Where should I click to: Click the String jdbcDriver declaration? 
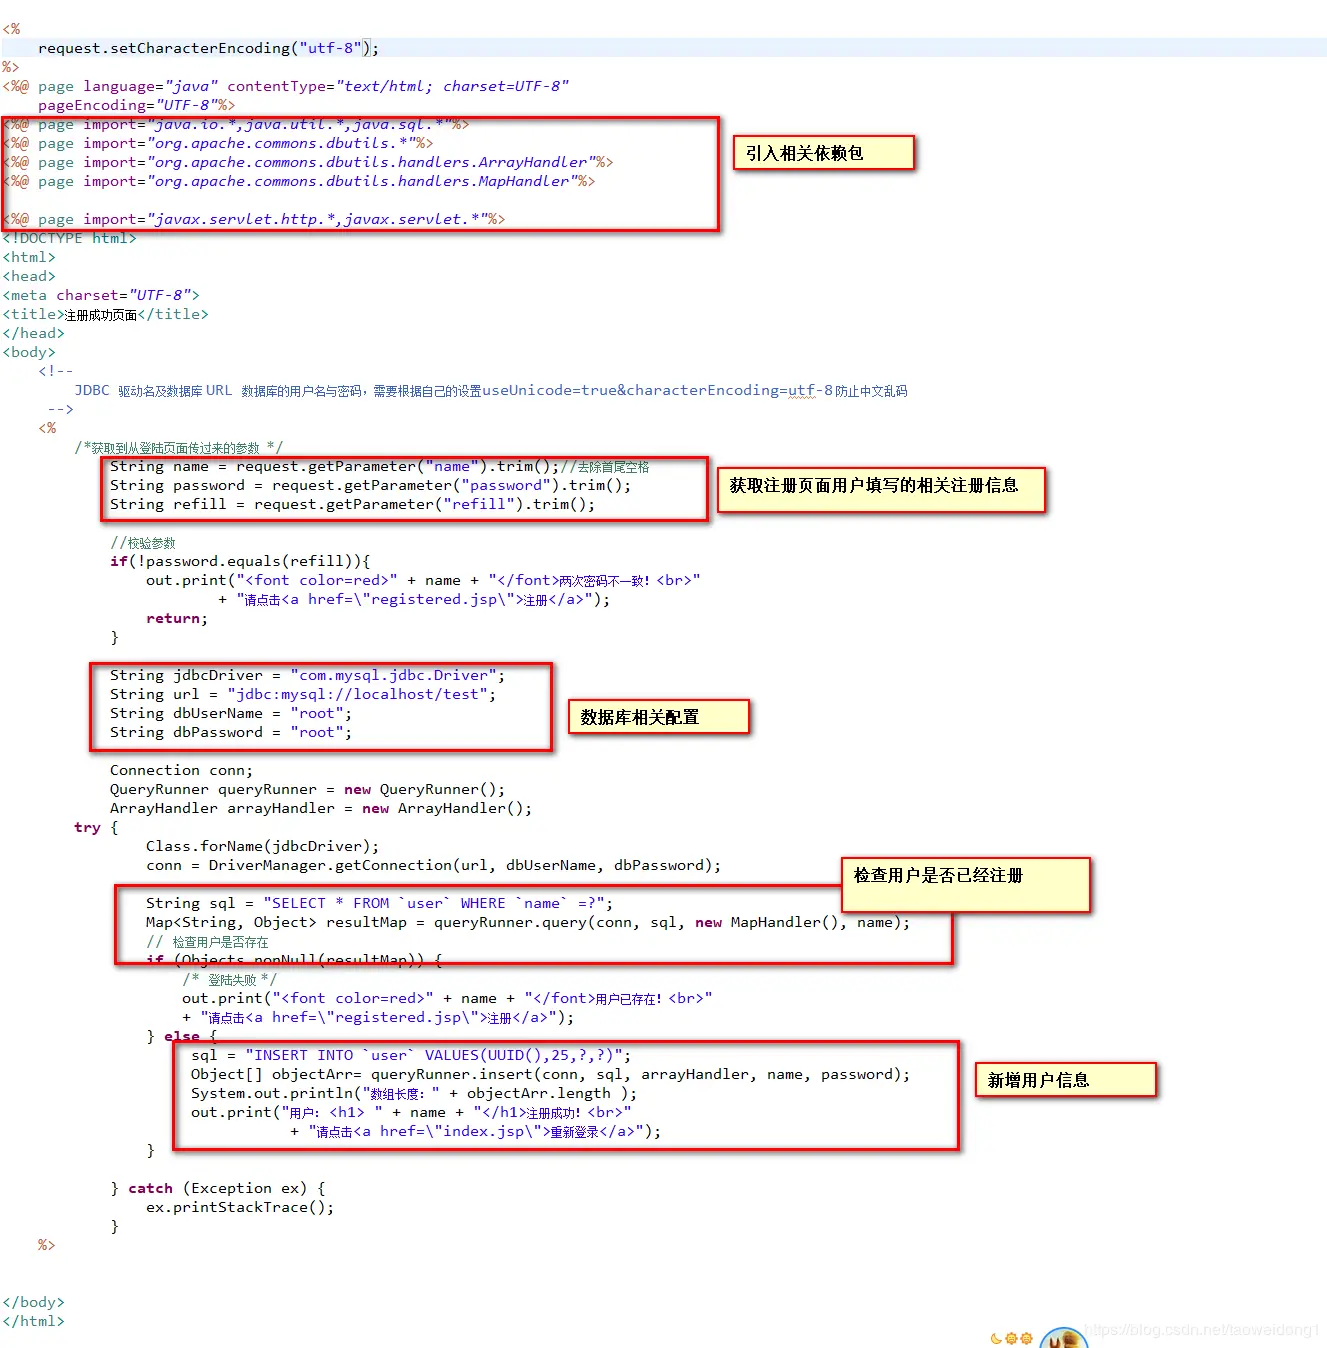308,675
